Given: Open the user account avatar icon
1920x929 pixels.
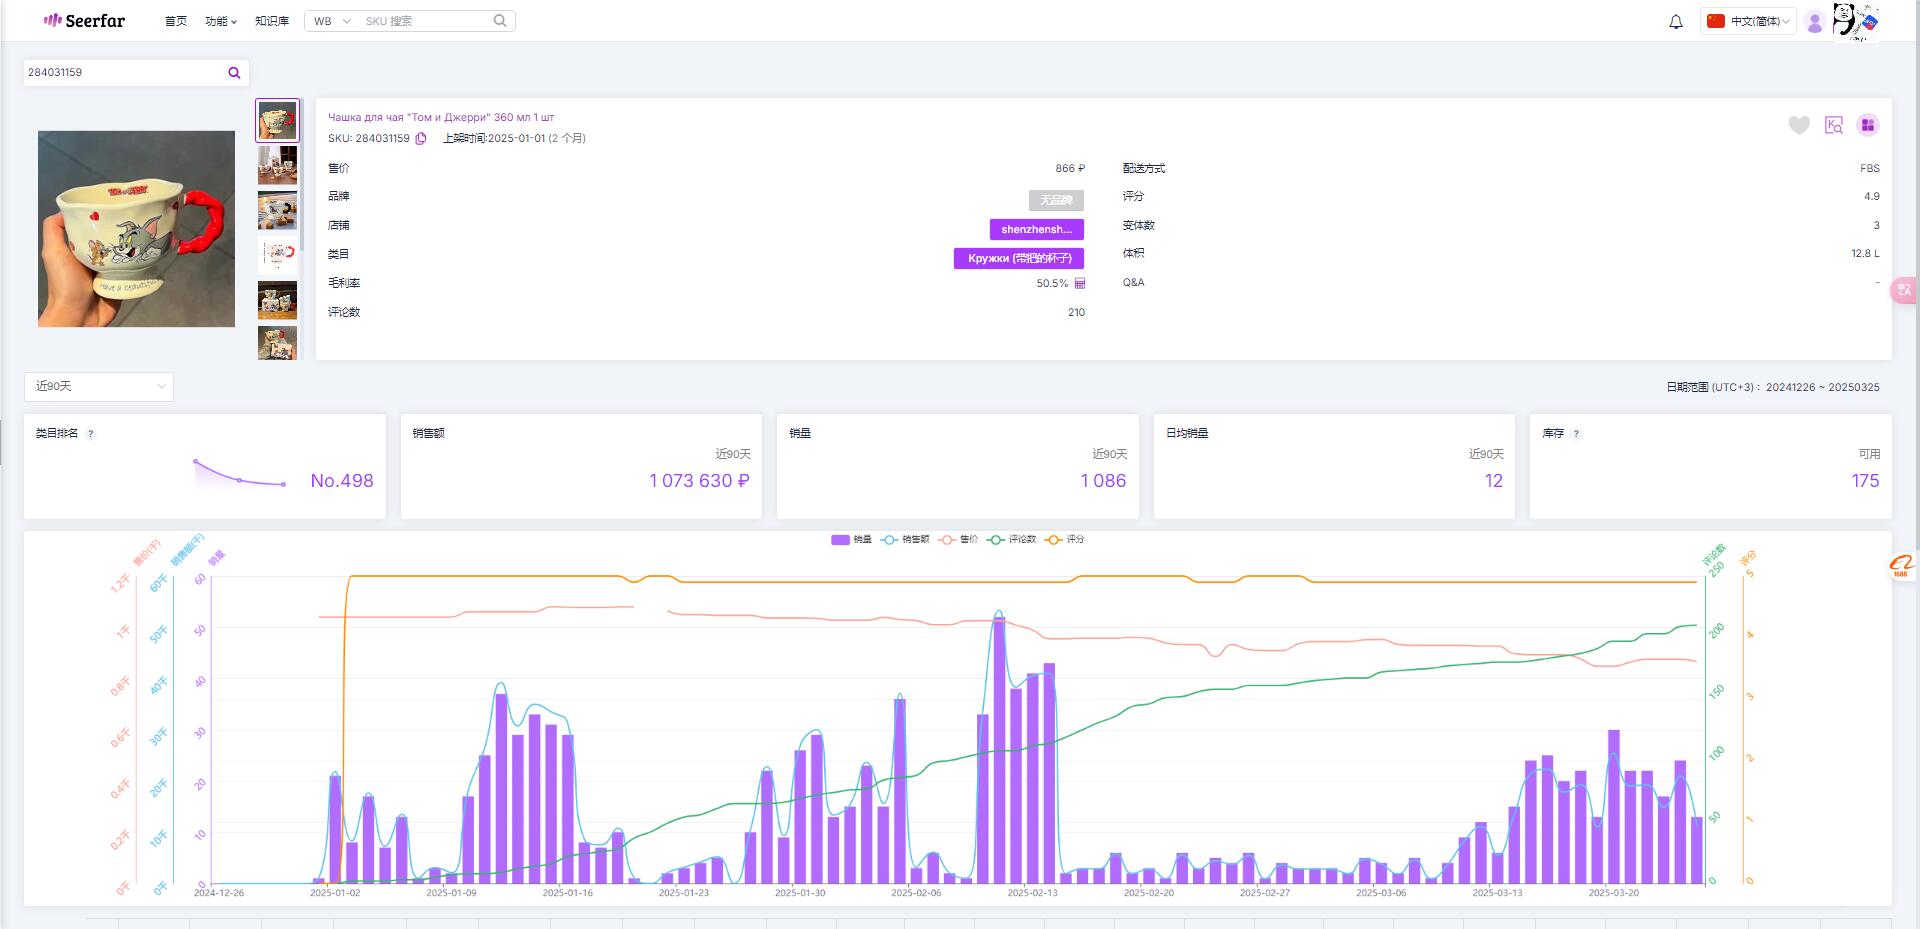Looking at the screenshot, I should (1815, 21).
